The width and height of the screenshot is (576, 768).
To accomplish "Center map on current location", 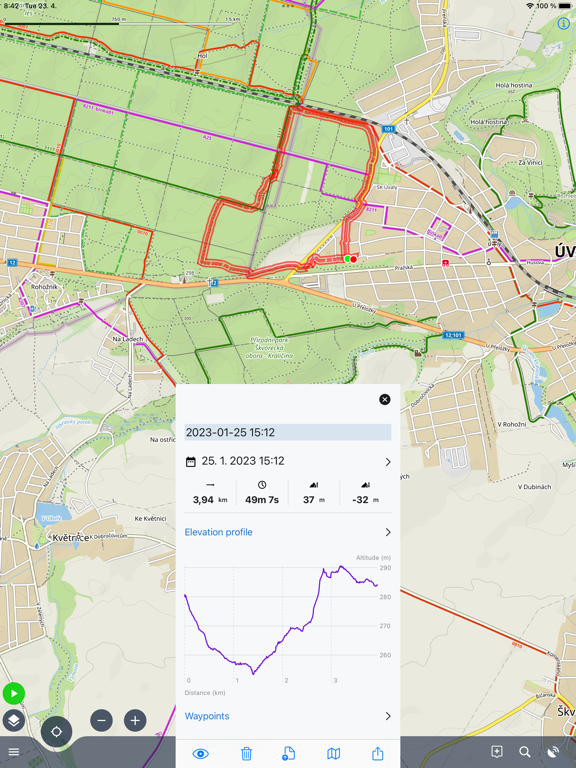I will pyautogui.click(x=56, y=732).
